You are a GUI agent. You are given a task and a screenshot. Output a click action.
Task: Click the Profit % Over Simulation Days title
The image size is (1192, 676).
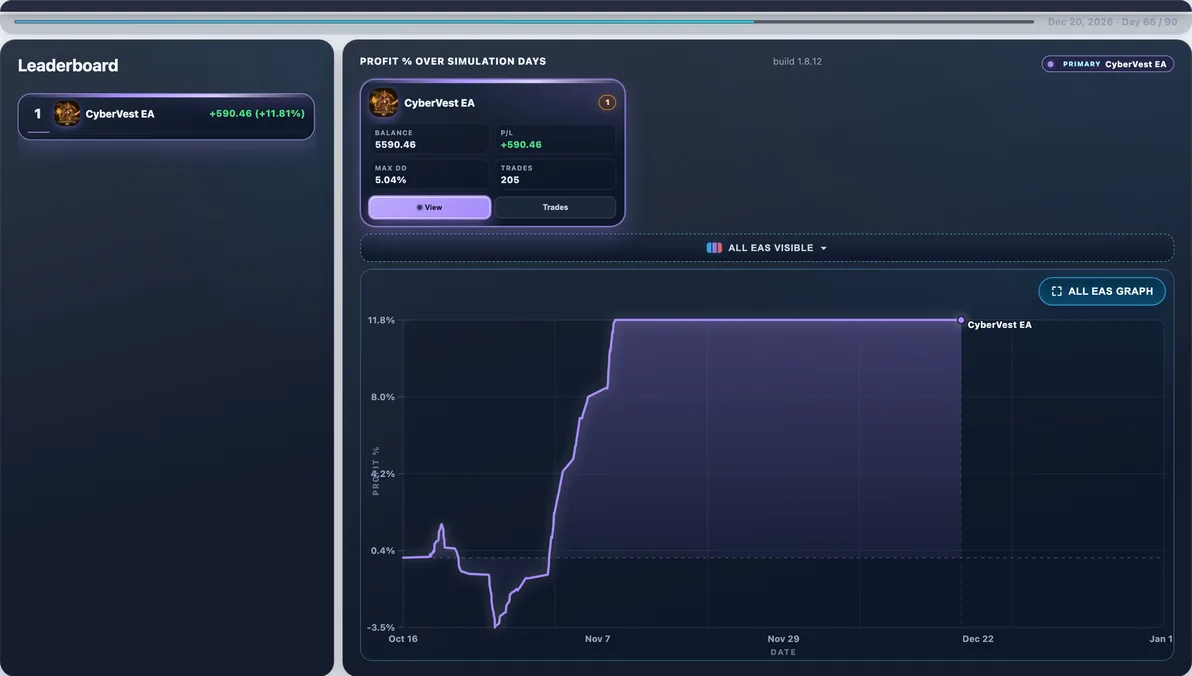(x=452, y=62)
